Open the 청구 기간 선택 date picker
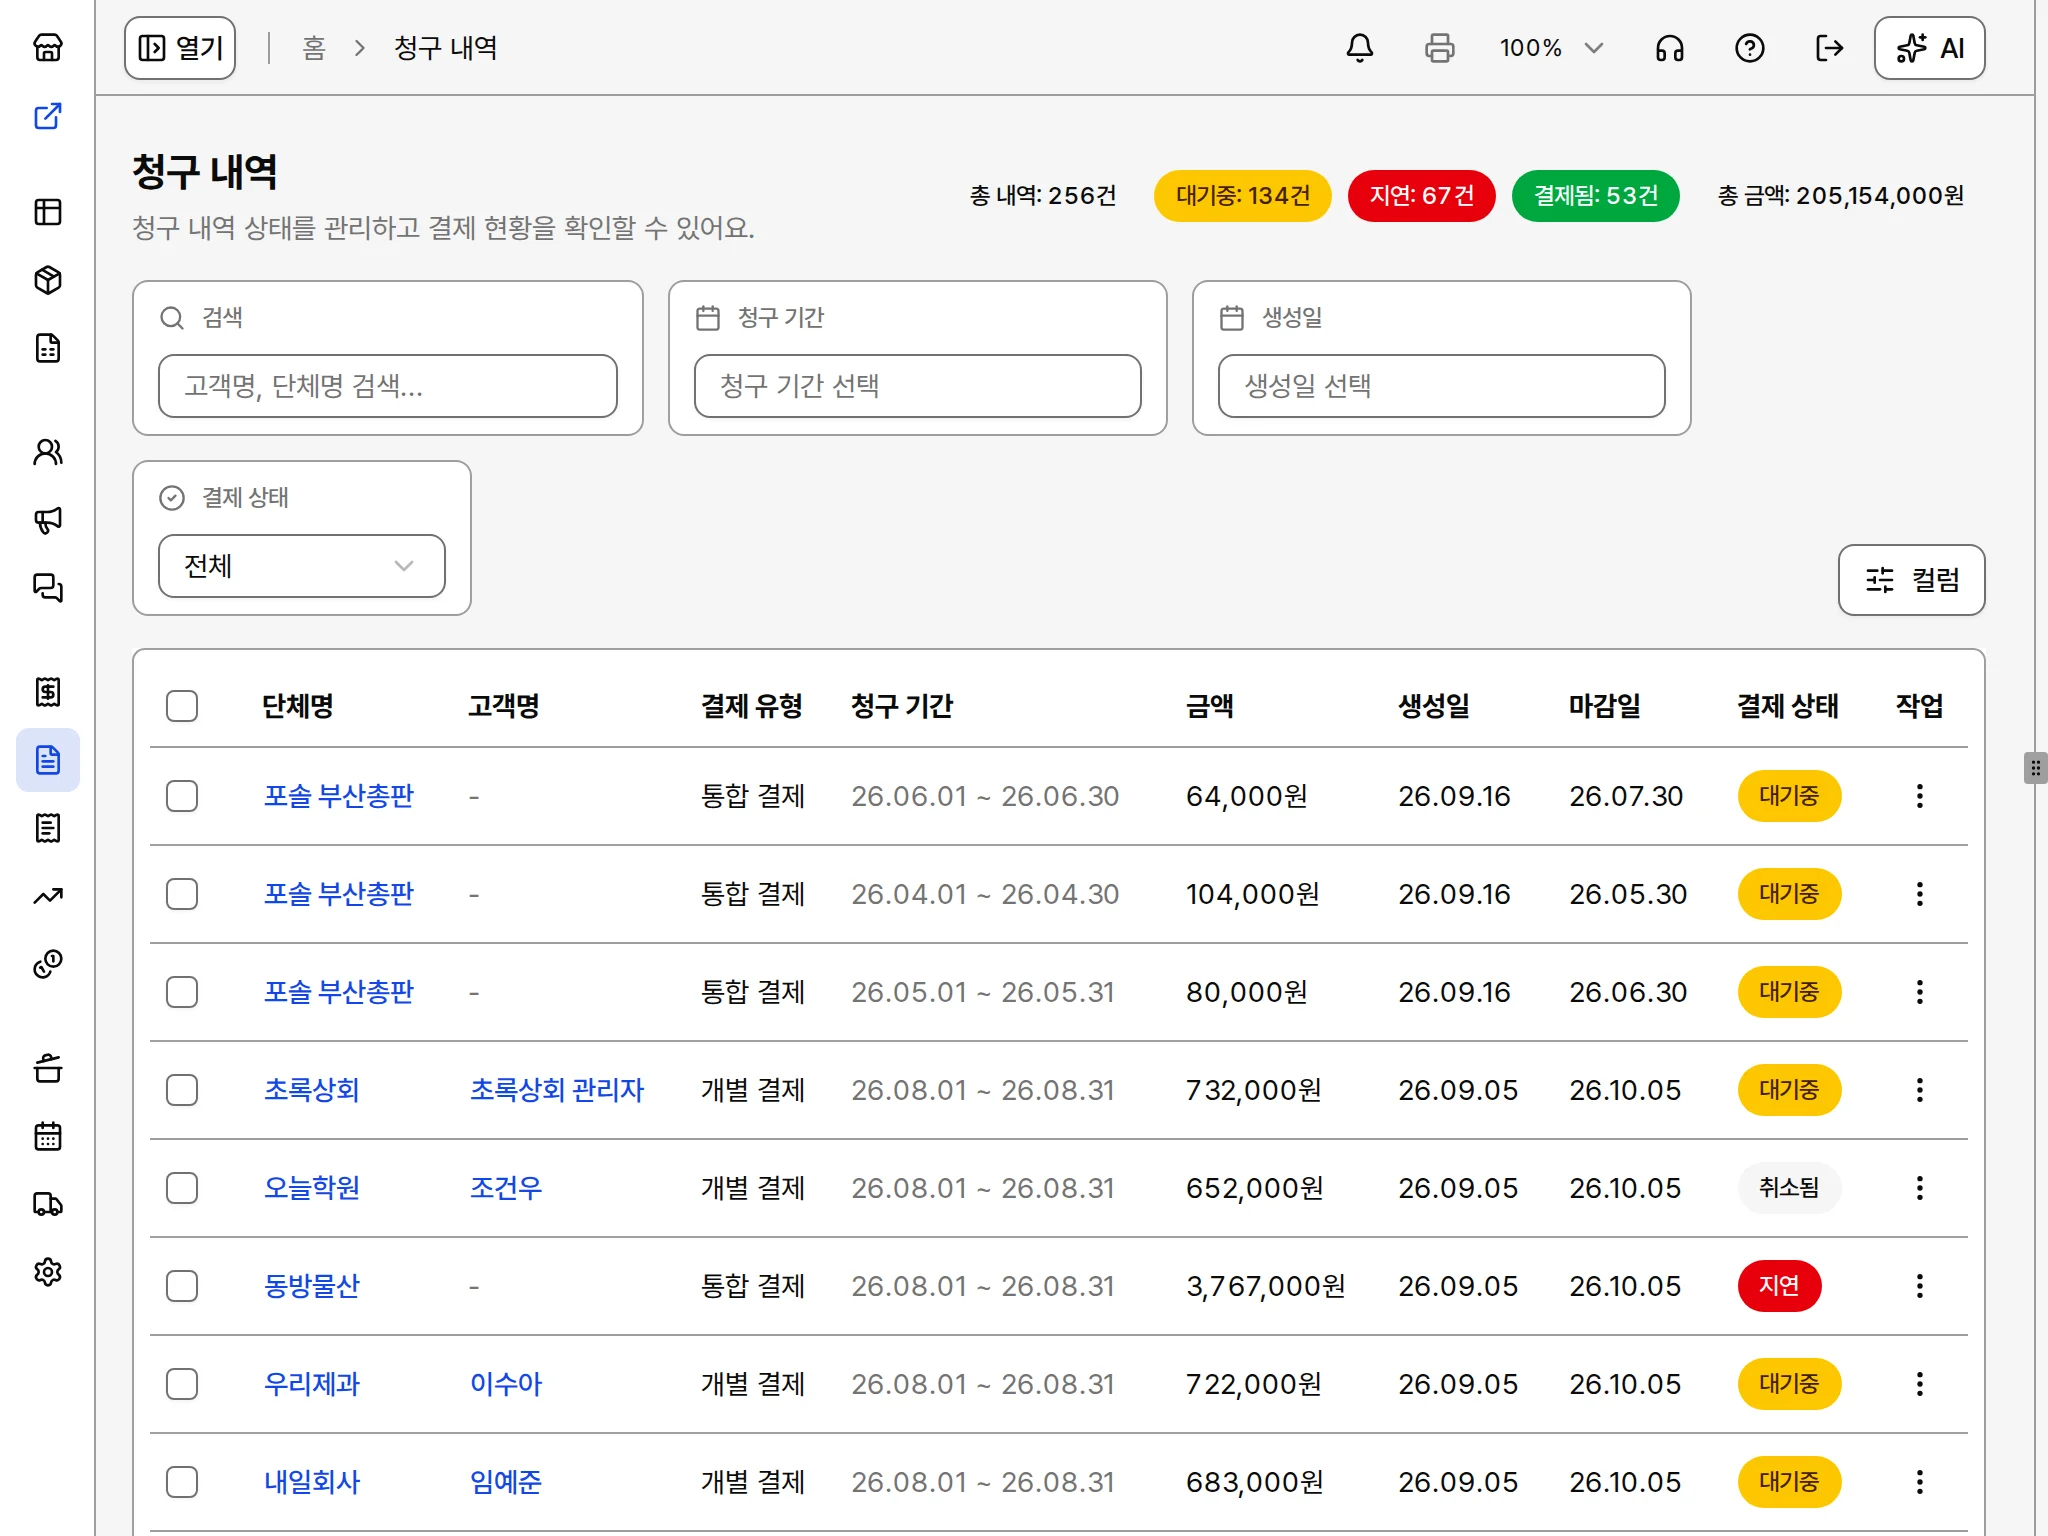This screenshot has height=1536, width=2048. click(918, 386)
